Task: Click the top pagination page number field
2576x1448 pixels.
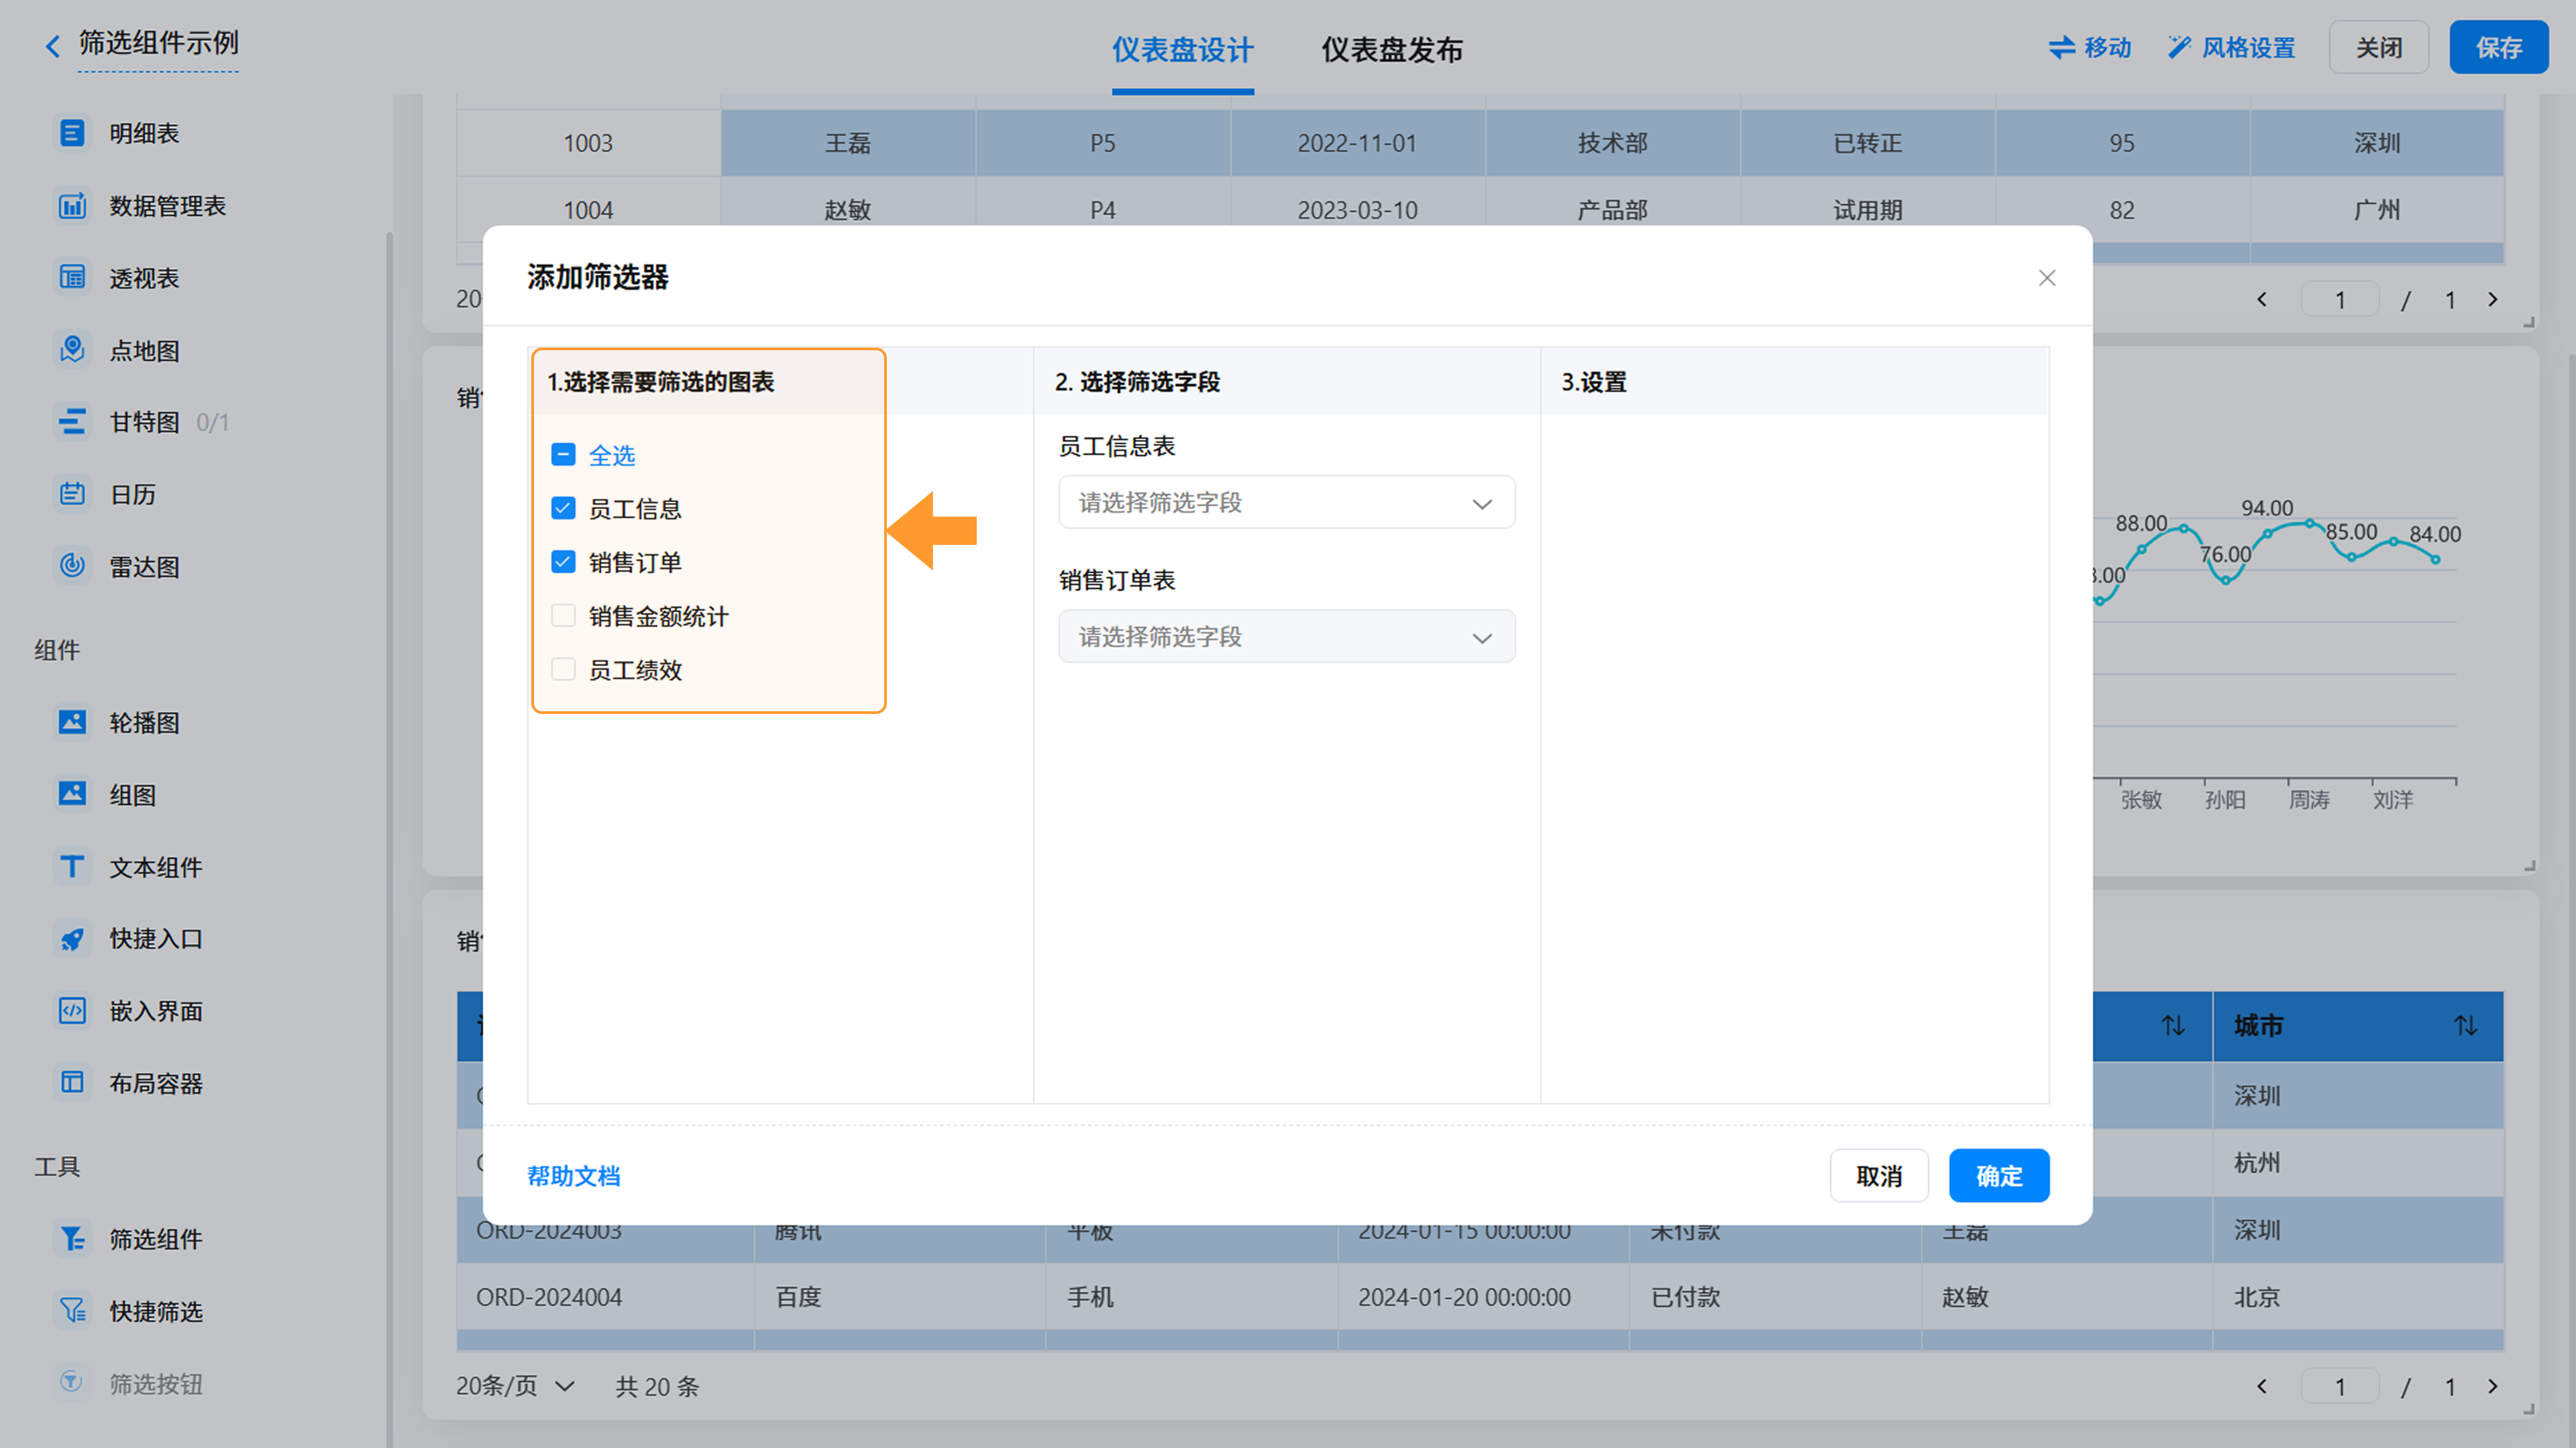Action: click(2339, 299)
